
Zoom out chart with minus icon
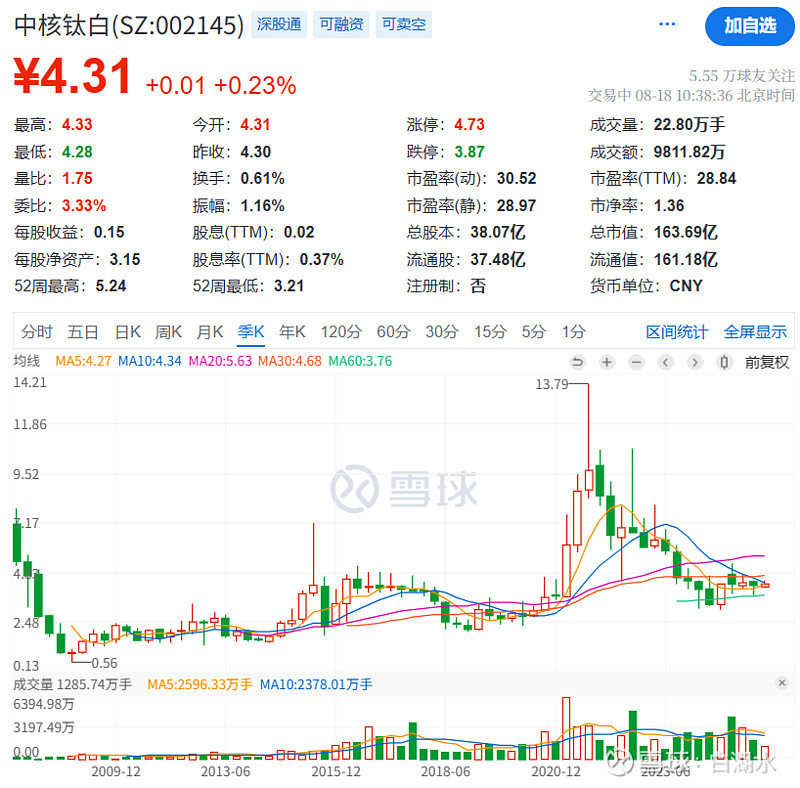(x=636, y=362)
